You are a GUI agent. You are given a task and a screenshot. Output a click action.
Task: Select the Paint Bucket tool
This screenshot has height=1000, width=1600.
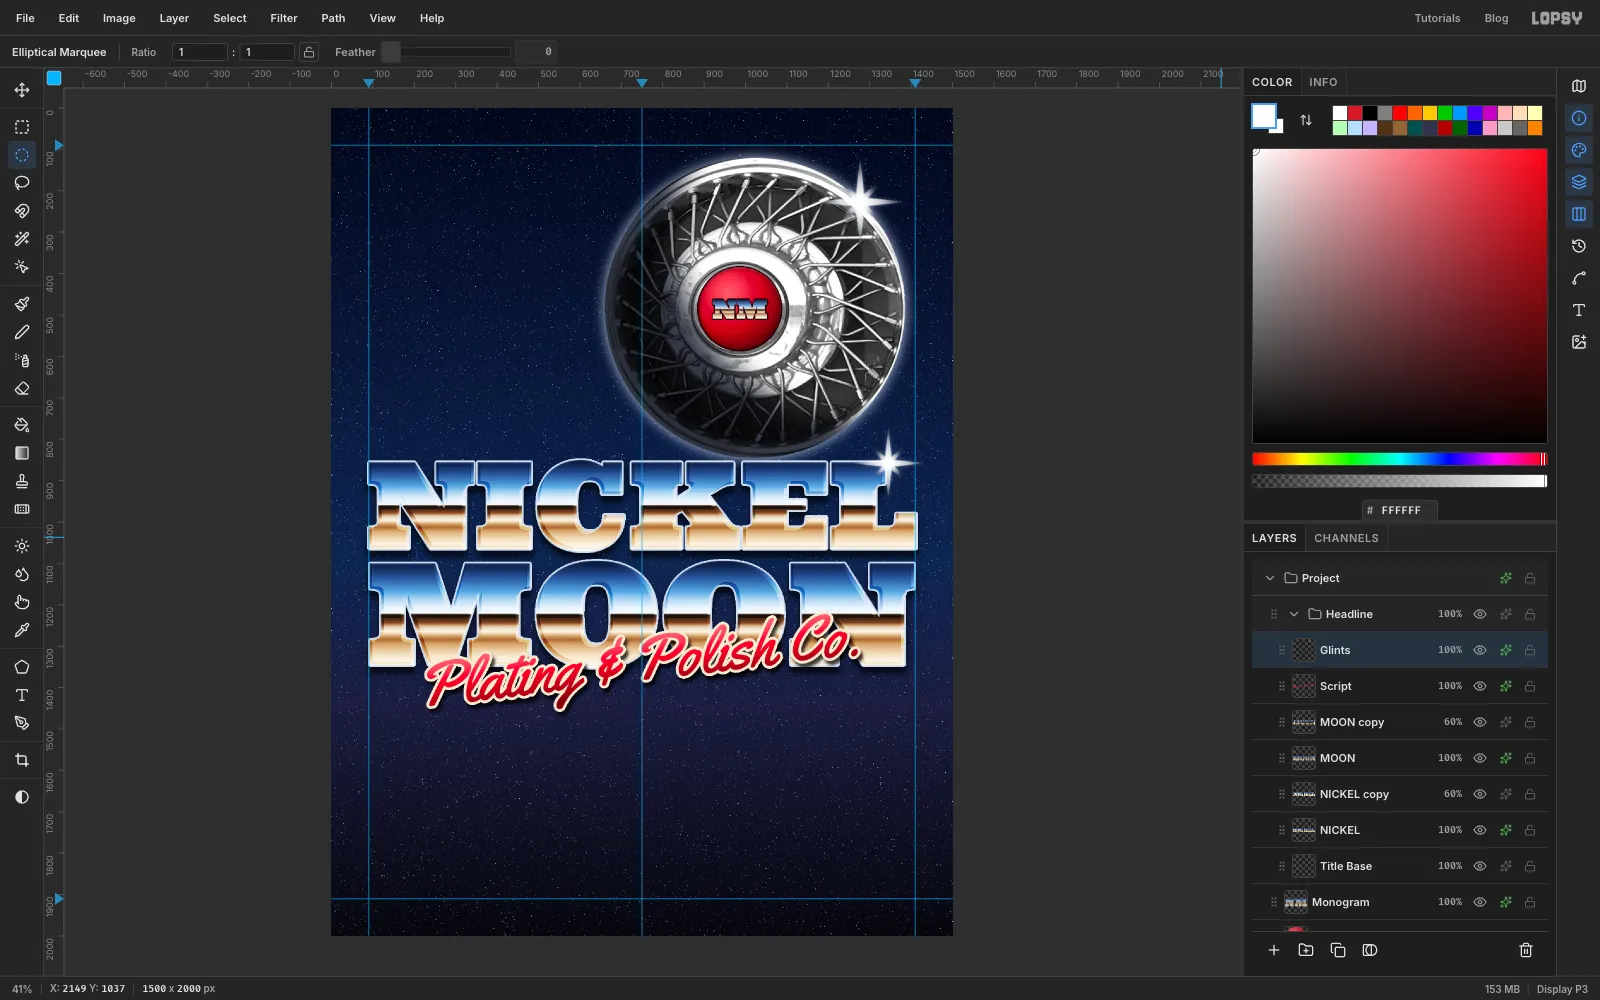pos(22,425)
